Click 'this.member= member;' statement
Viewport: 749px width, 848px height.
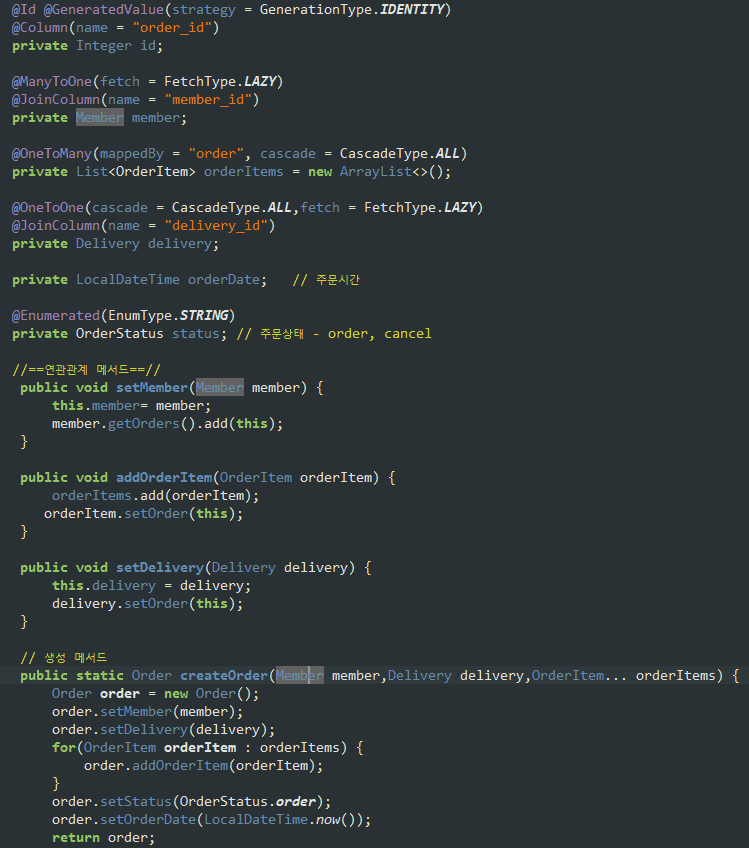pyautogui.click(x=131, y=406)
